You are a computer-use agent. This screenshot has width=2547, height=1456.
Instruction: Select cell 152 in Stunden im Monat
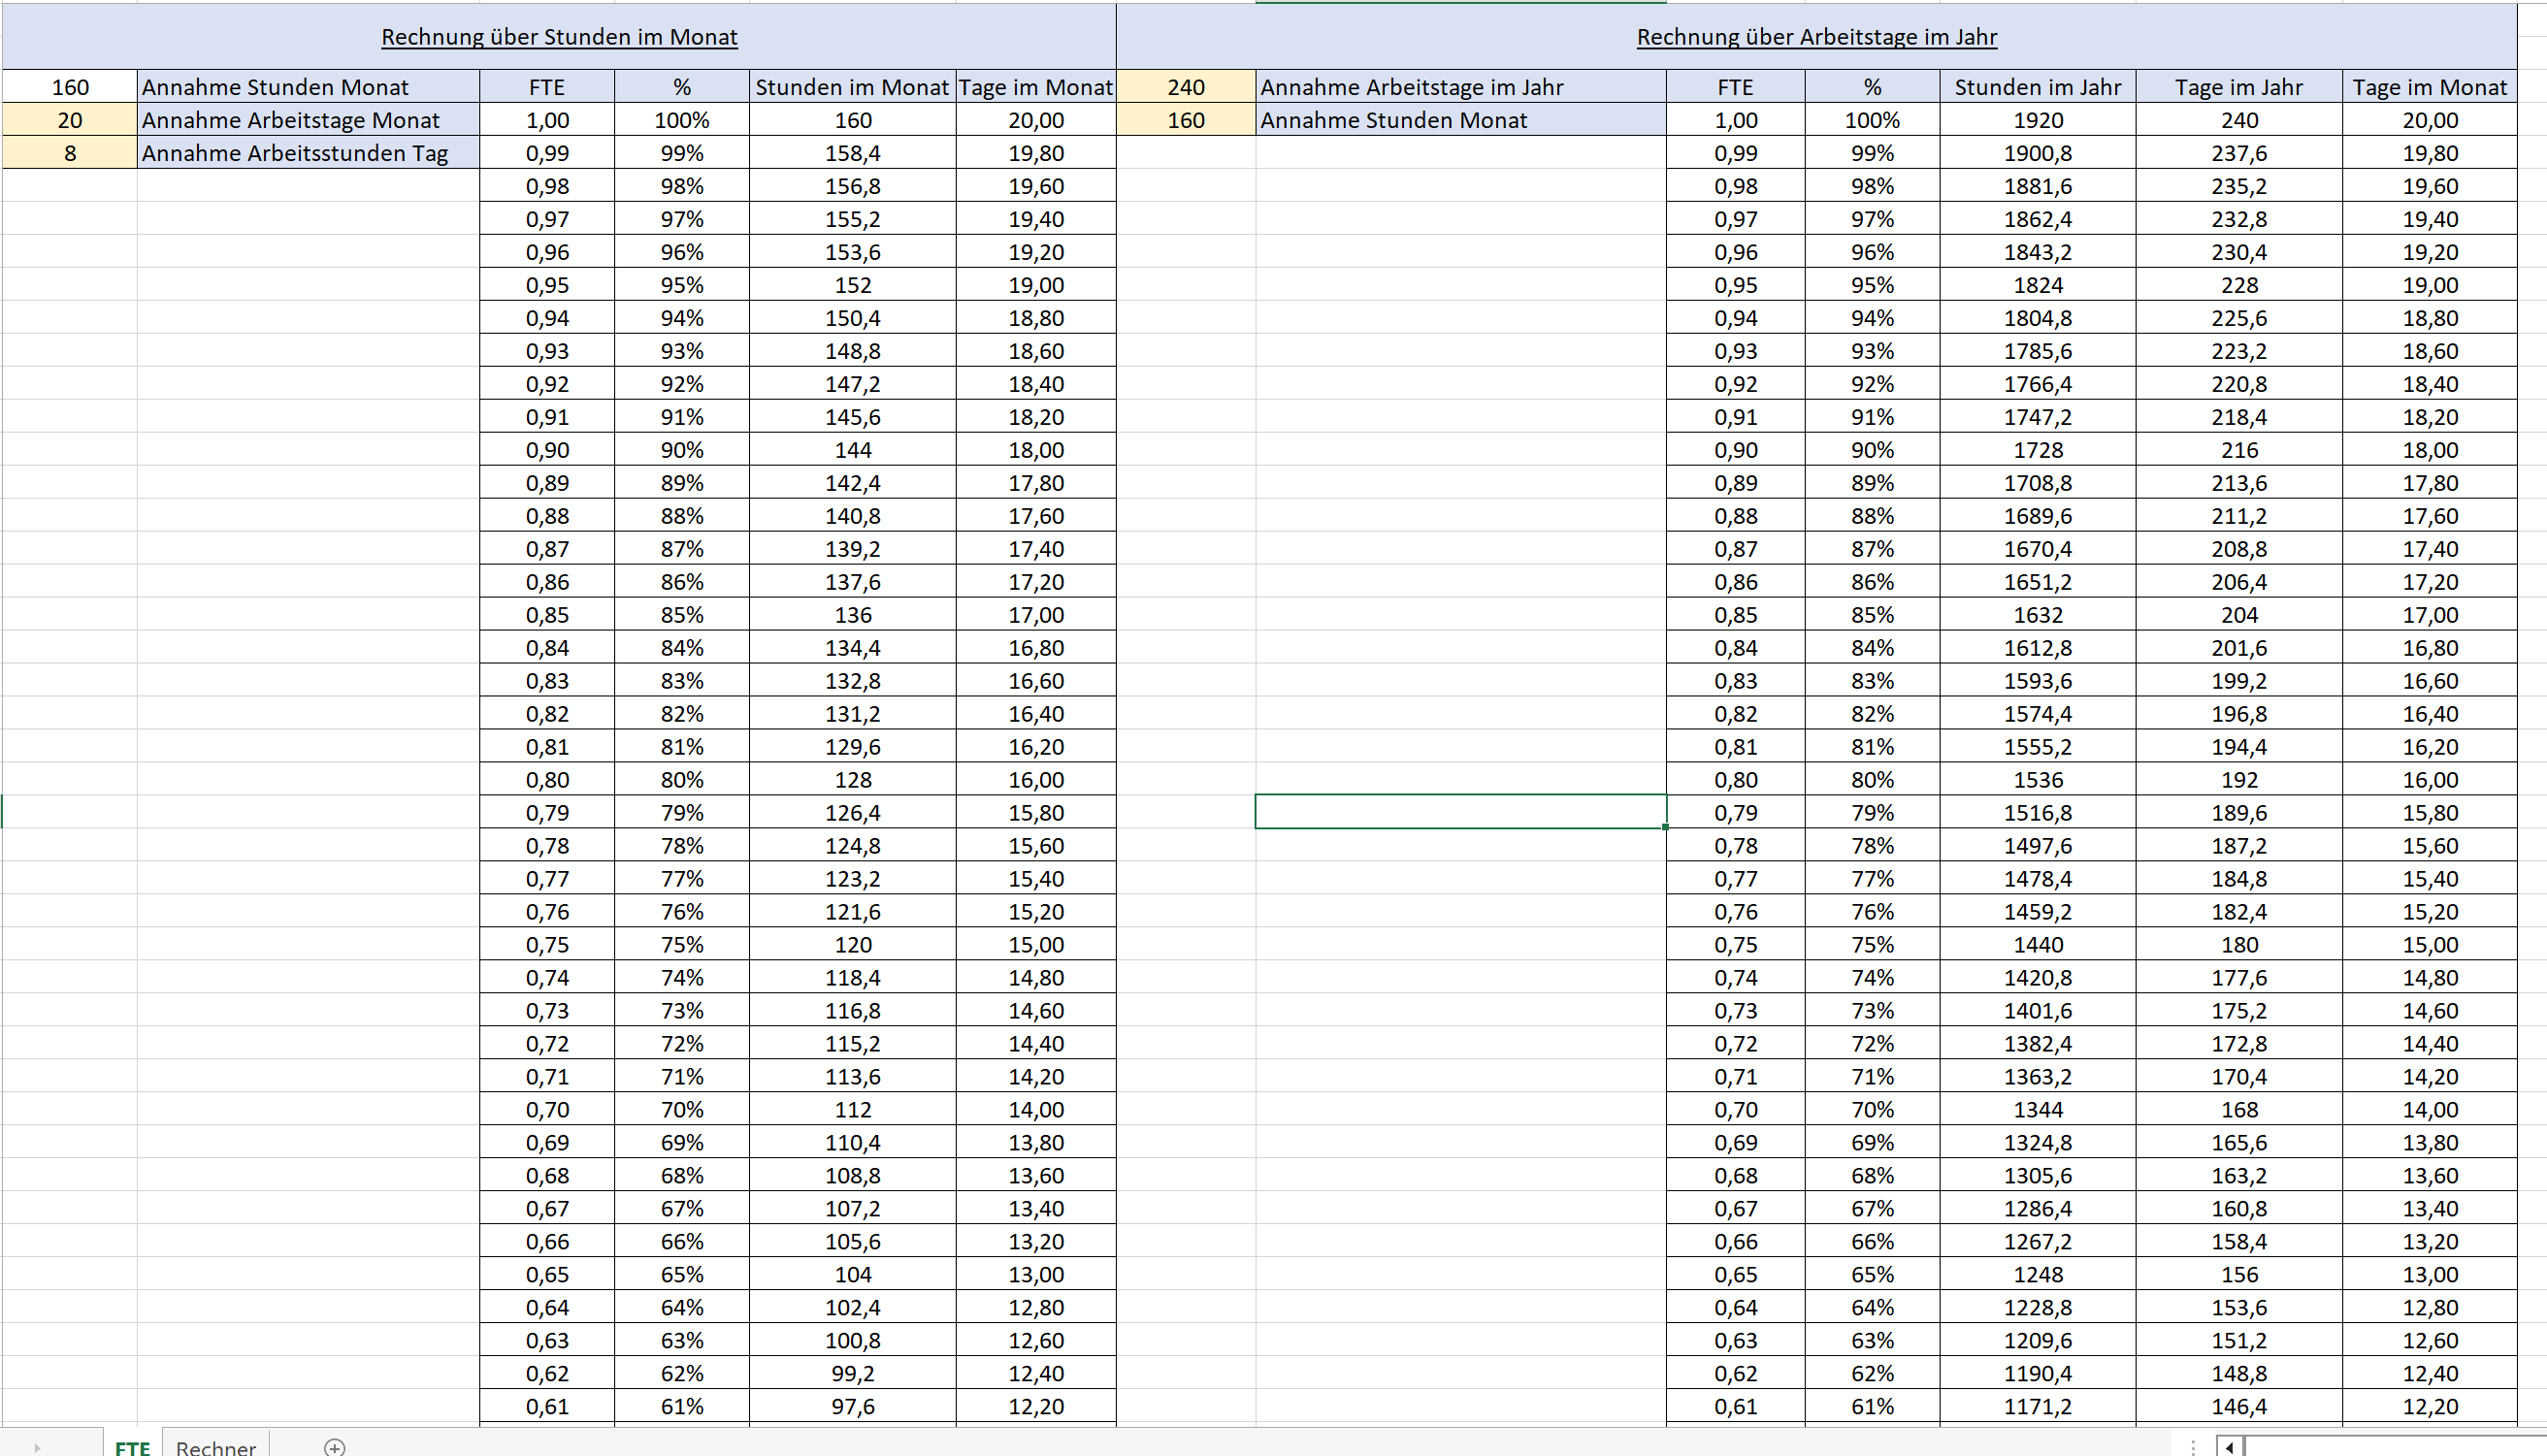[x=852, y=285]
